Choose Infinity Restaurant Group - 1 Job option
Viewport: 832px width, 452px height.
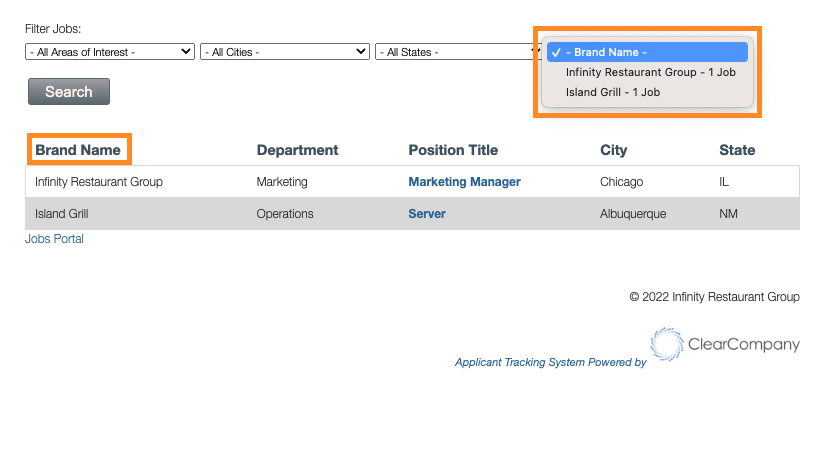[x=651, y=72]
